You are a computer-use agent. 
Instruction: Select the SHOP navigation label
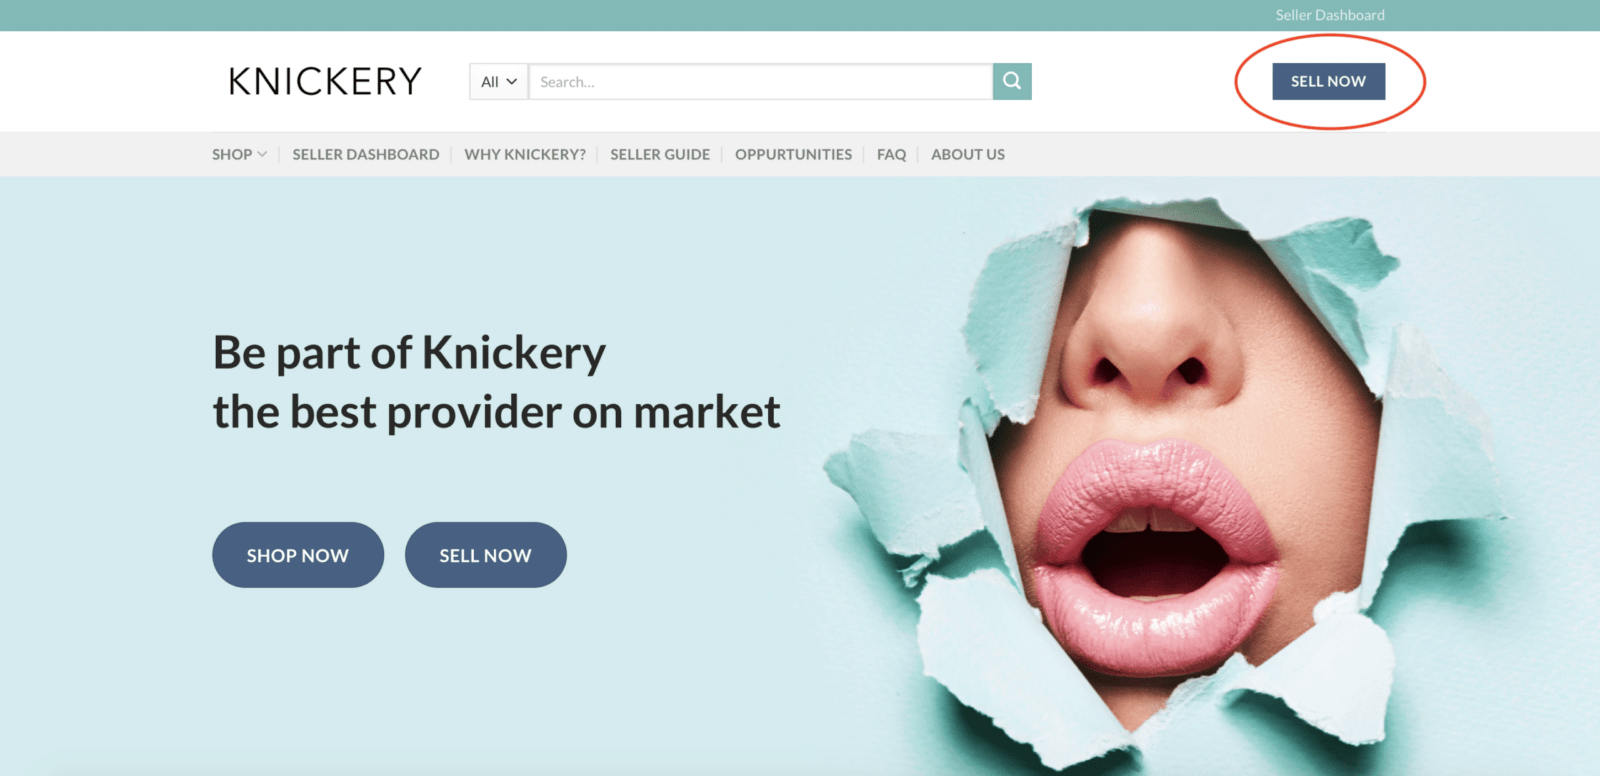[x=232, y=154]
